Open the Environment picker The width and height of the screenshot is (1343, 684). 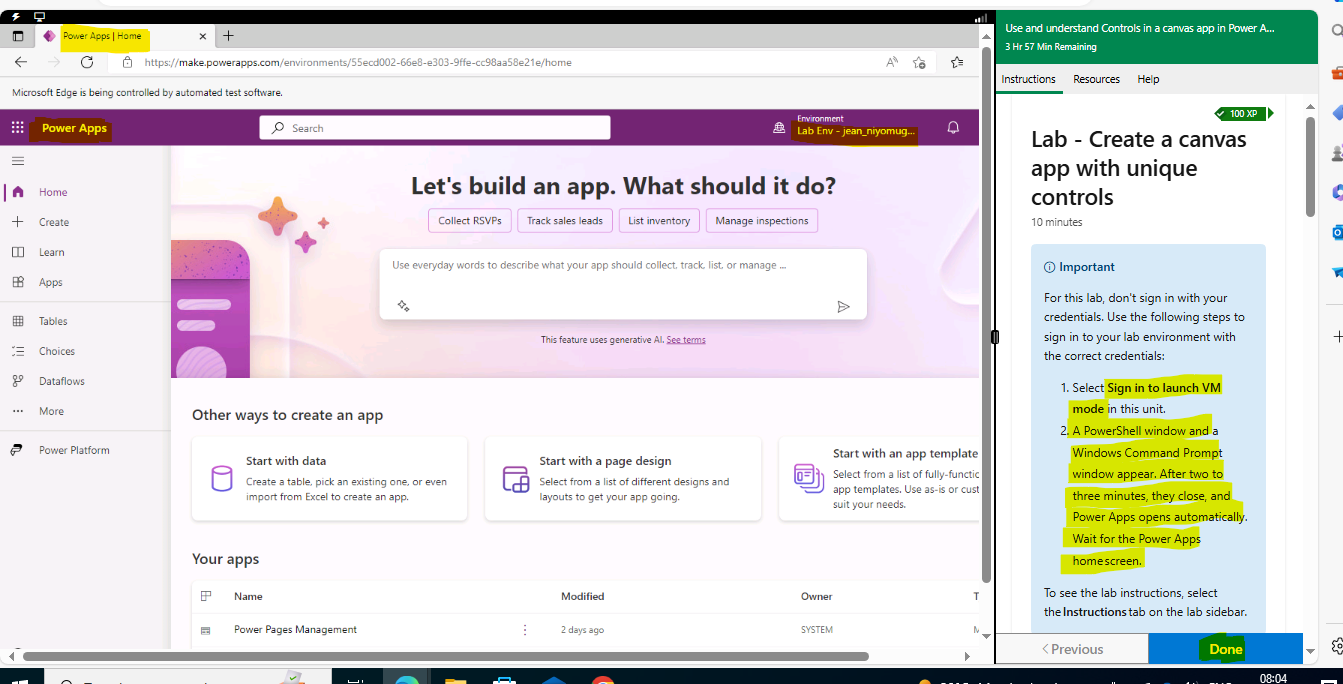(x=845, y=126)
